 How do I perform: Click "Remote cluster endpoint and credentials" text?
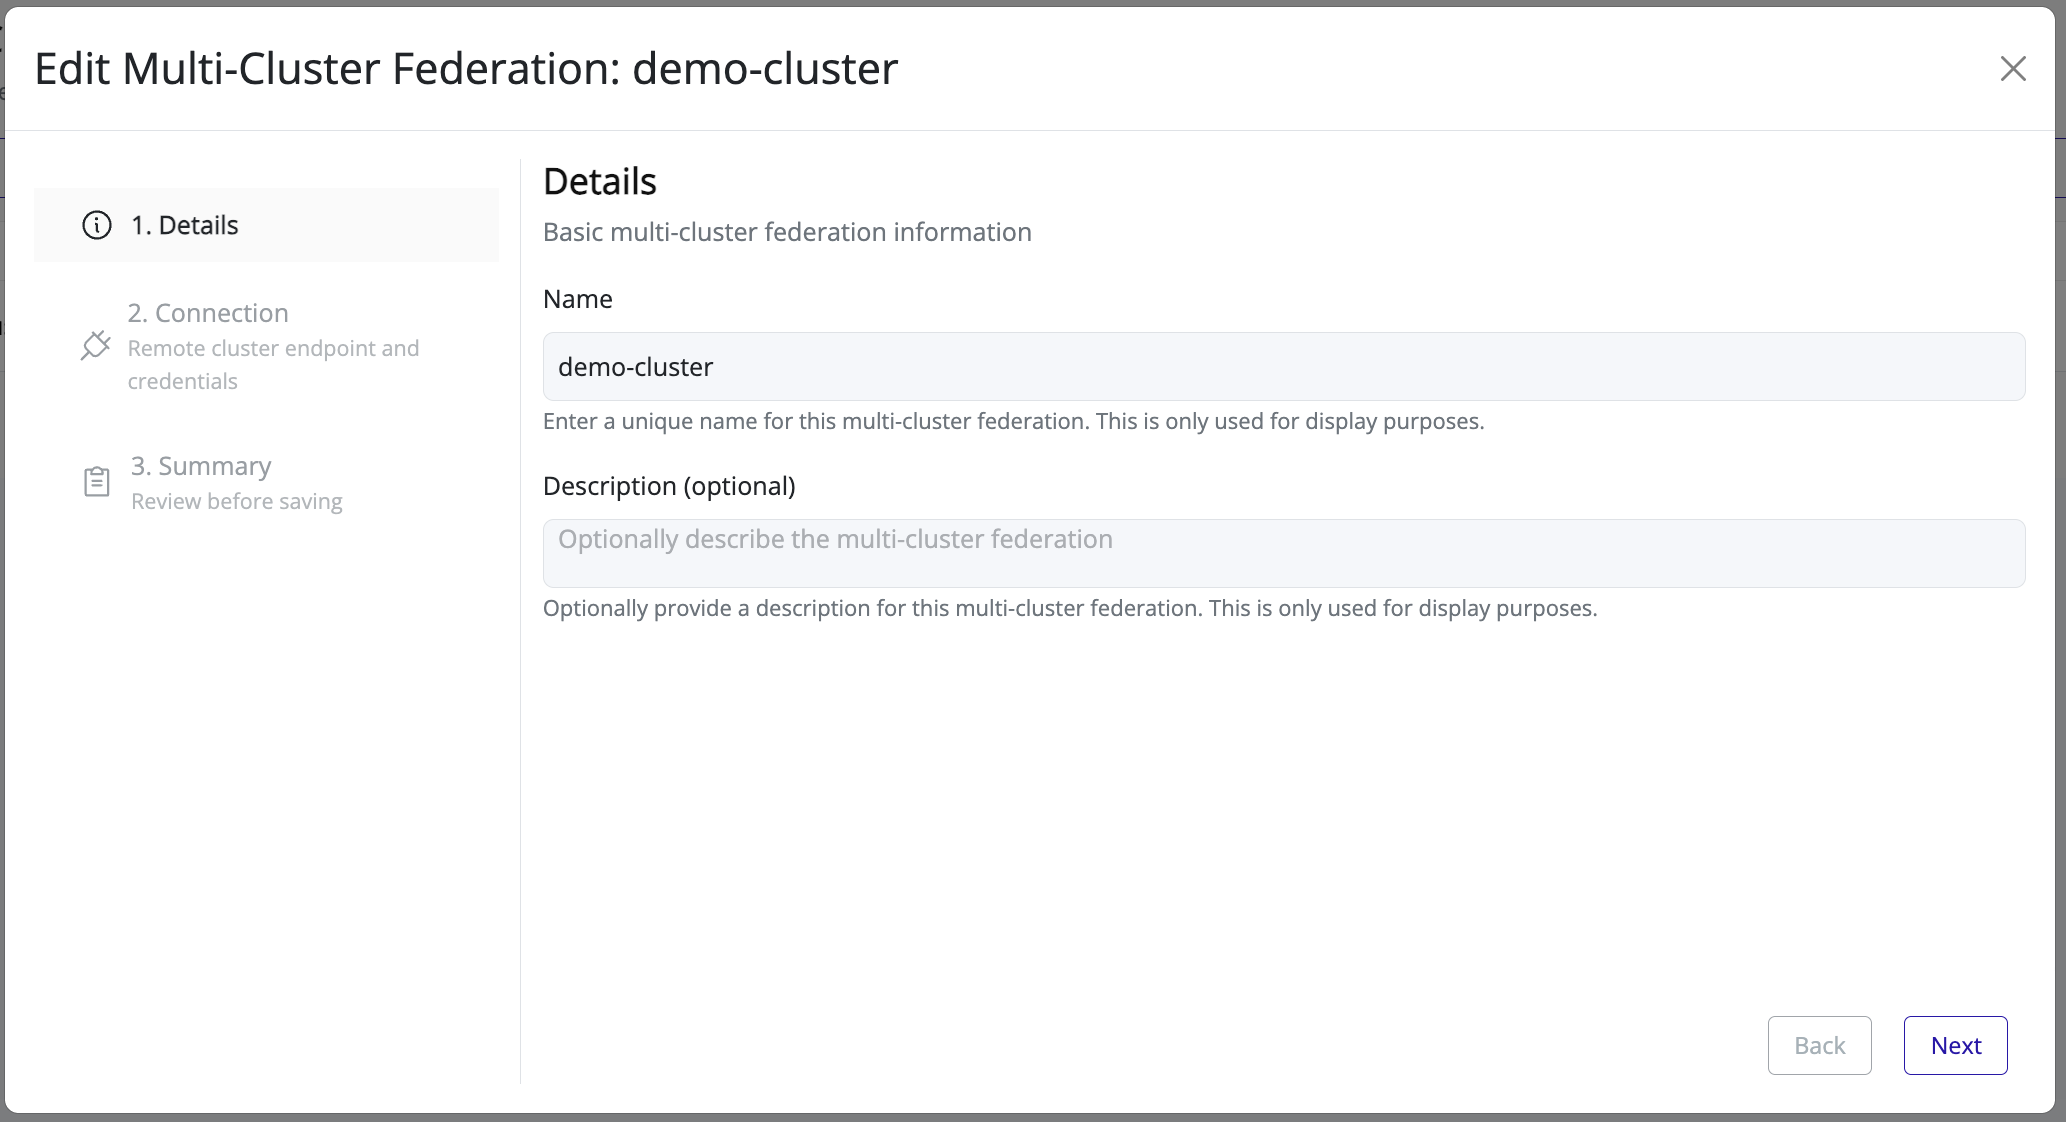[x=273, y=365]
